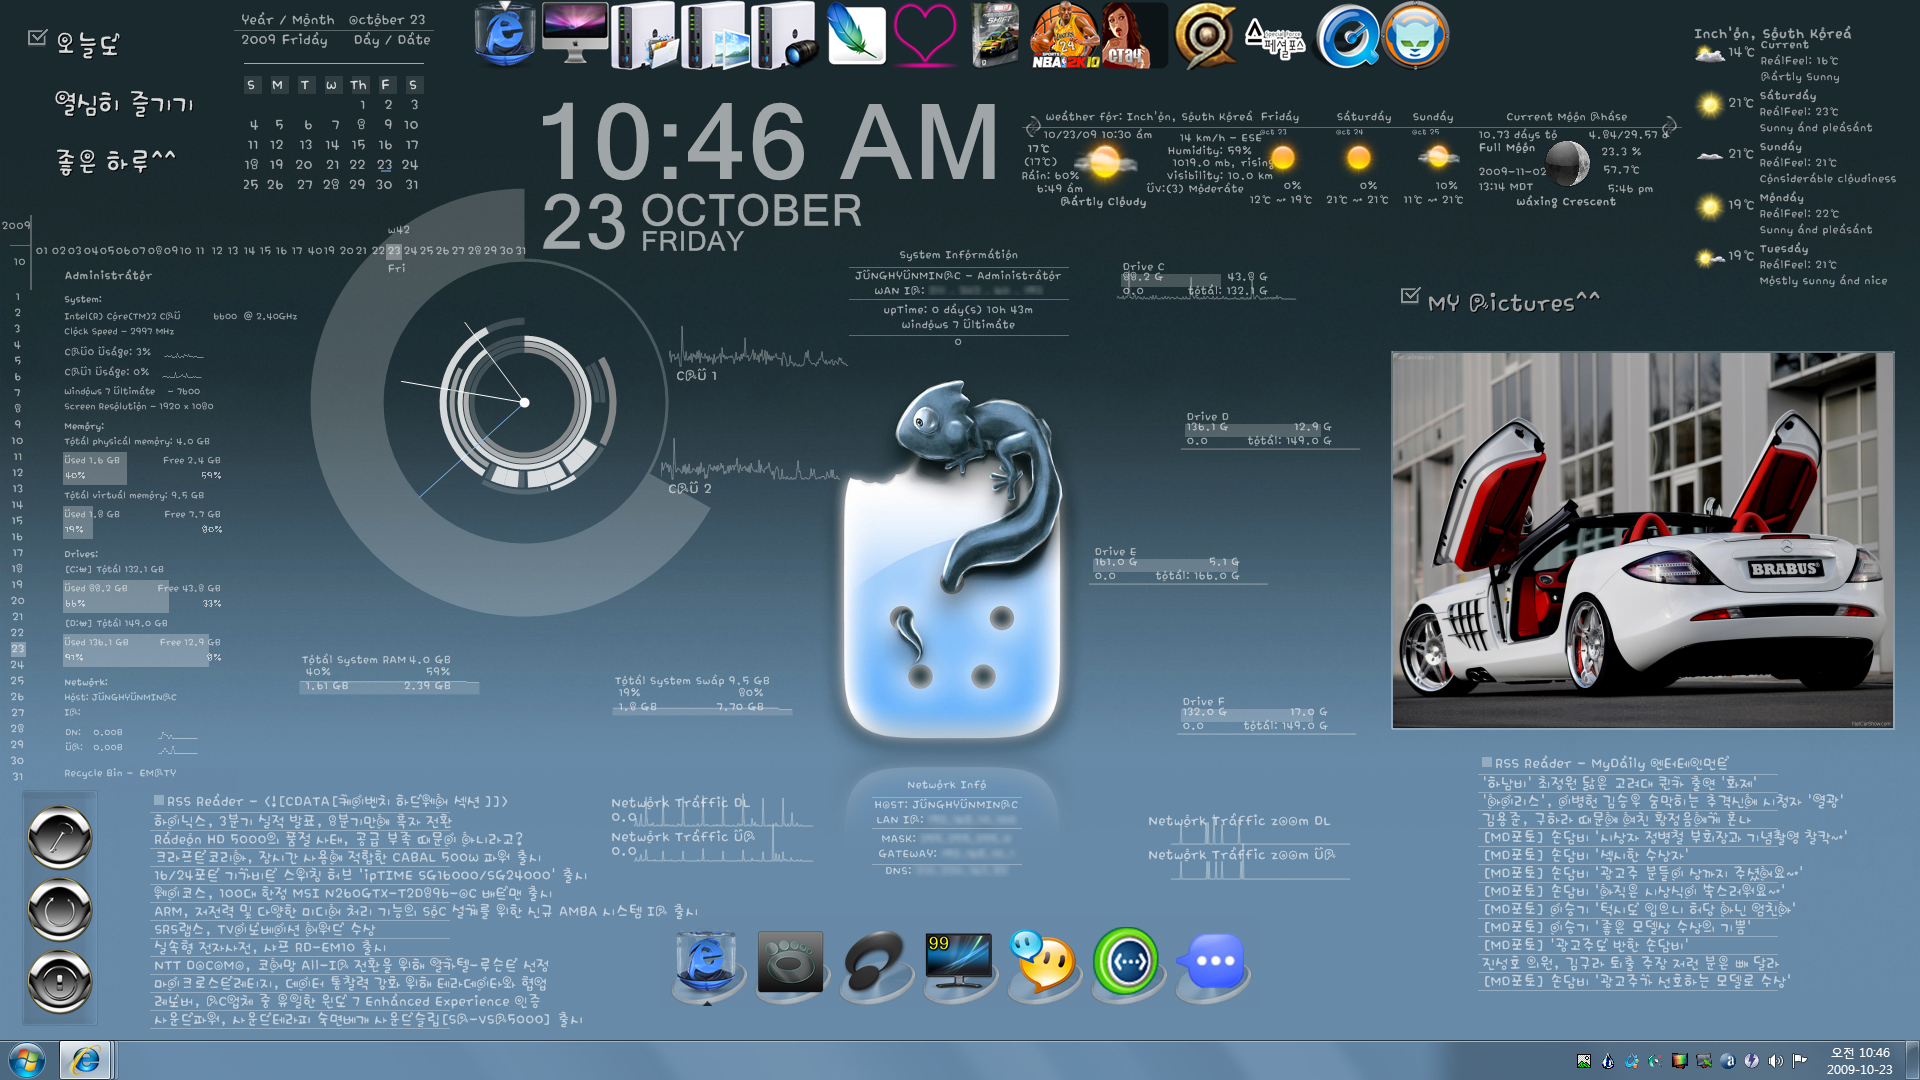The image size is (1920, 1080).
Task: Launch the gold swirl emblem game icon
Action: (x=1205, y=35)
